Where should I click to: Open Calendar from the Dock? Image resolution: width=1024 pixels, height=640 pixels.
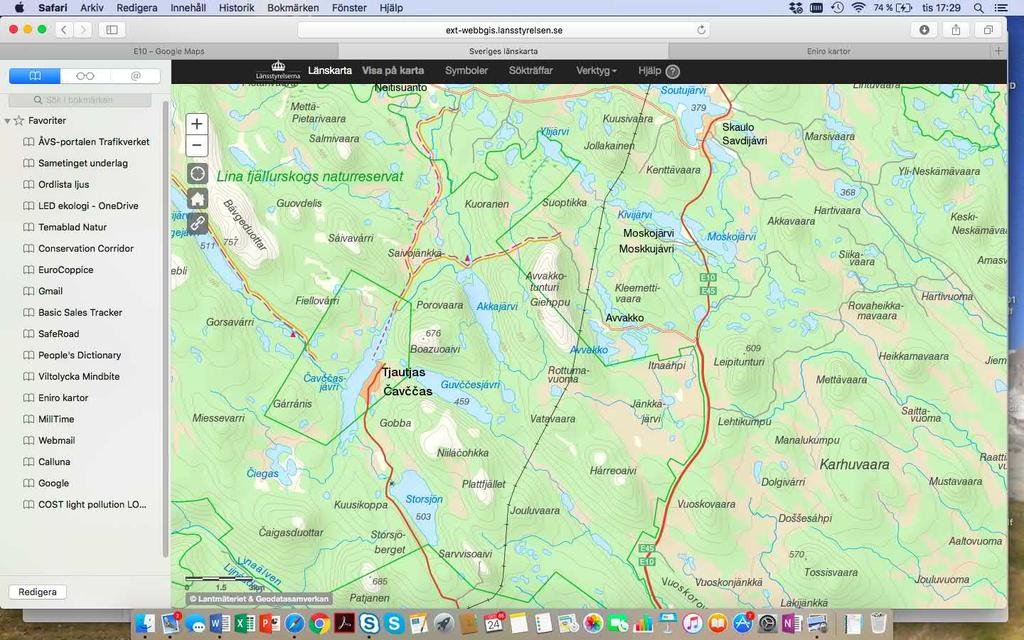pos(494,624)
